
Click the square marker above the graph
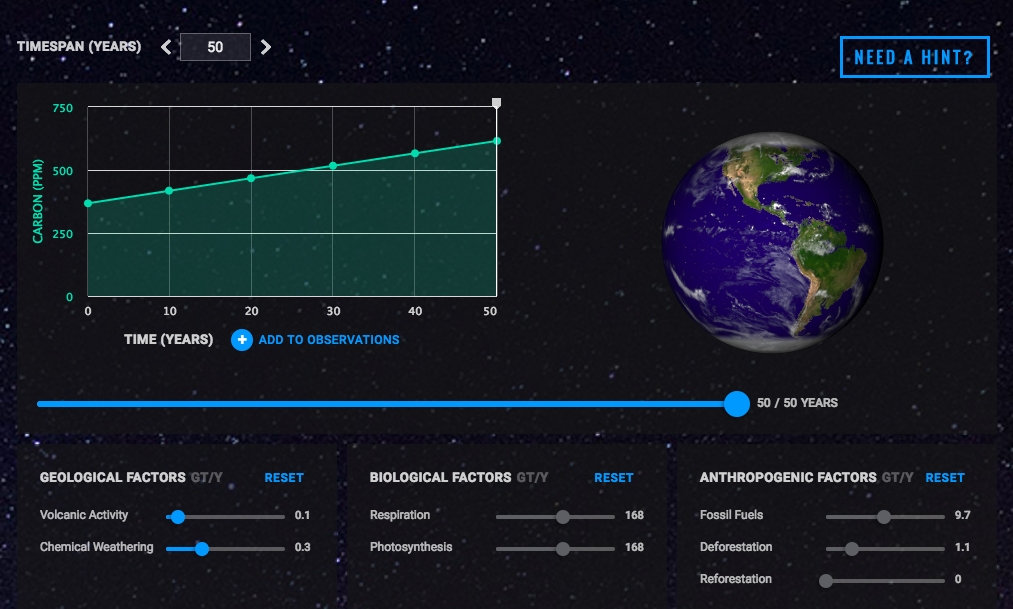point(496,102)
